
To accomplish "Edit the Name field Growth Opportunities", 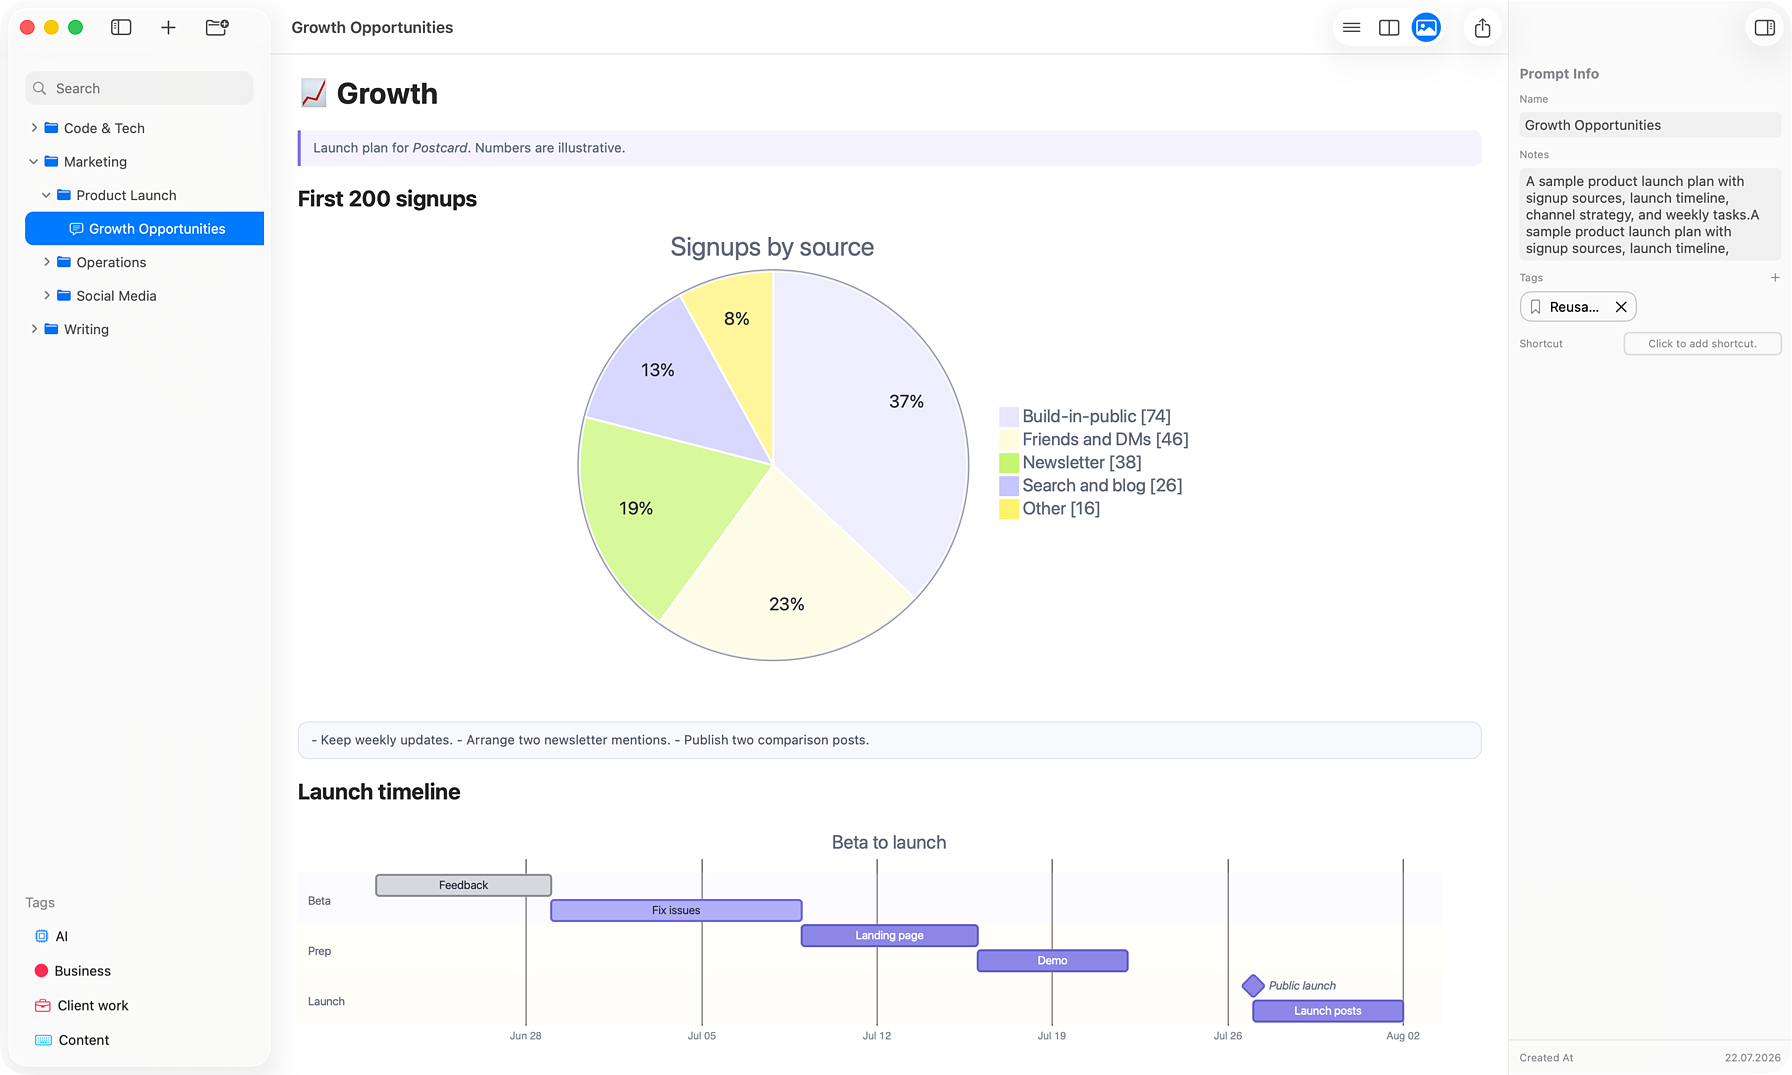I will tap(1650, 125).
